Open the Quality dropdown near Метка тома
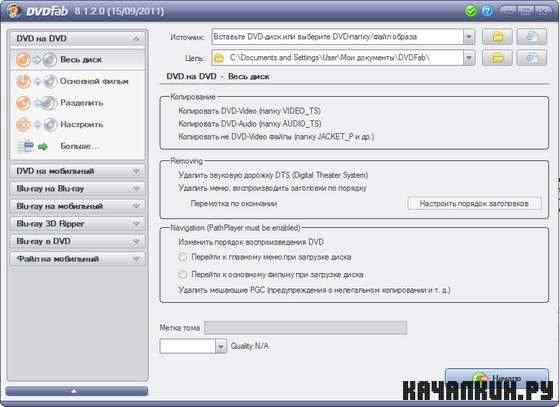The height and width of the screenshot is (407, 560). pyautogui.click(x=221, y=346)
